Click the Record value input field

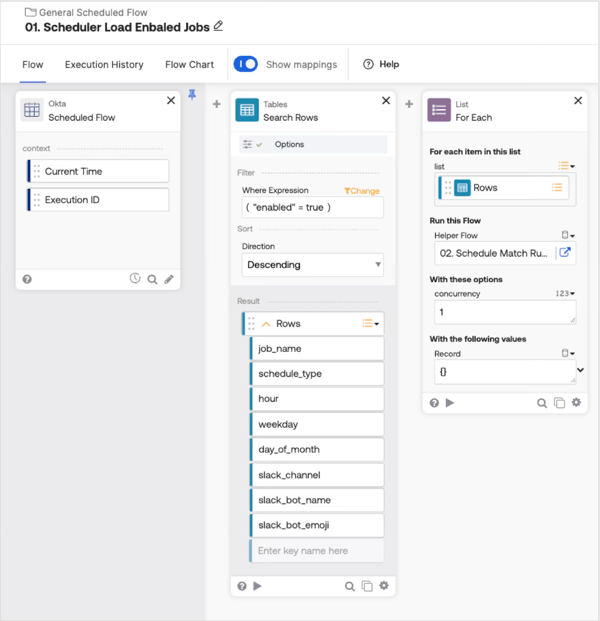[x=505, y=372]
